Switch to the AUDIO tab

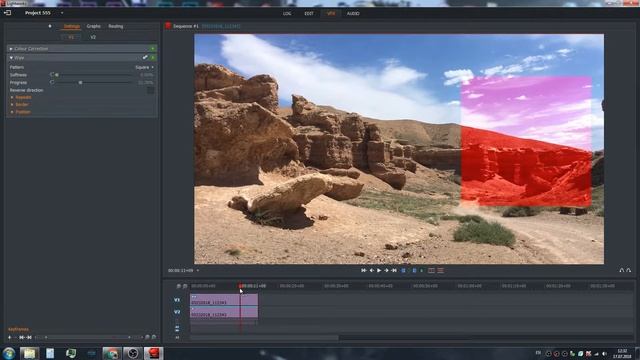pyautogui.click(x=353, y=13)
